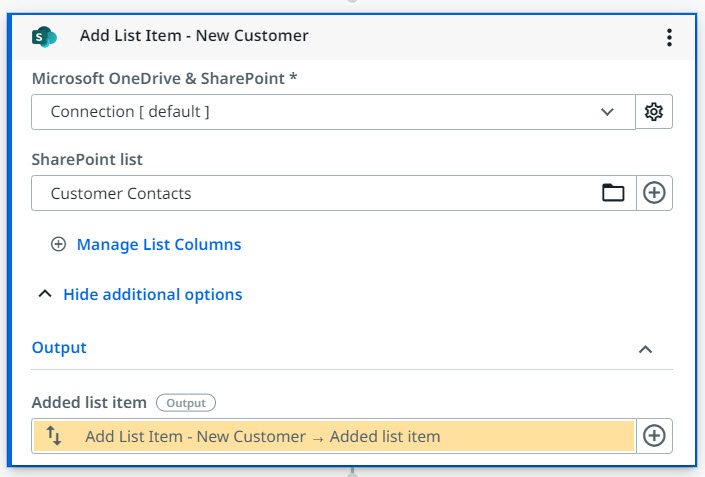Screen dimensions: 705x477
Task: Click the Output badge next to Added list item
Action: [185, 403]
